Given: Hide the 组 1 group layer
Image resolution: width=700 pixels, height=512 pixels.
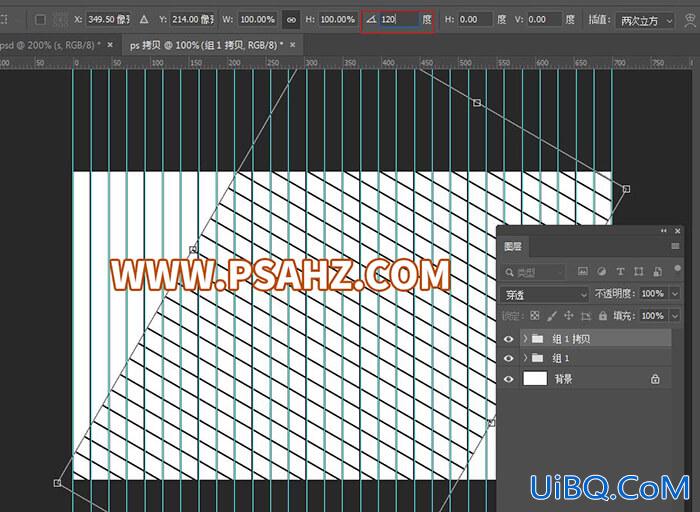Looking at the screenshot, I should tap(508, 358).
